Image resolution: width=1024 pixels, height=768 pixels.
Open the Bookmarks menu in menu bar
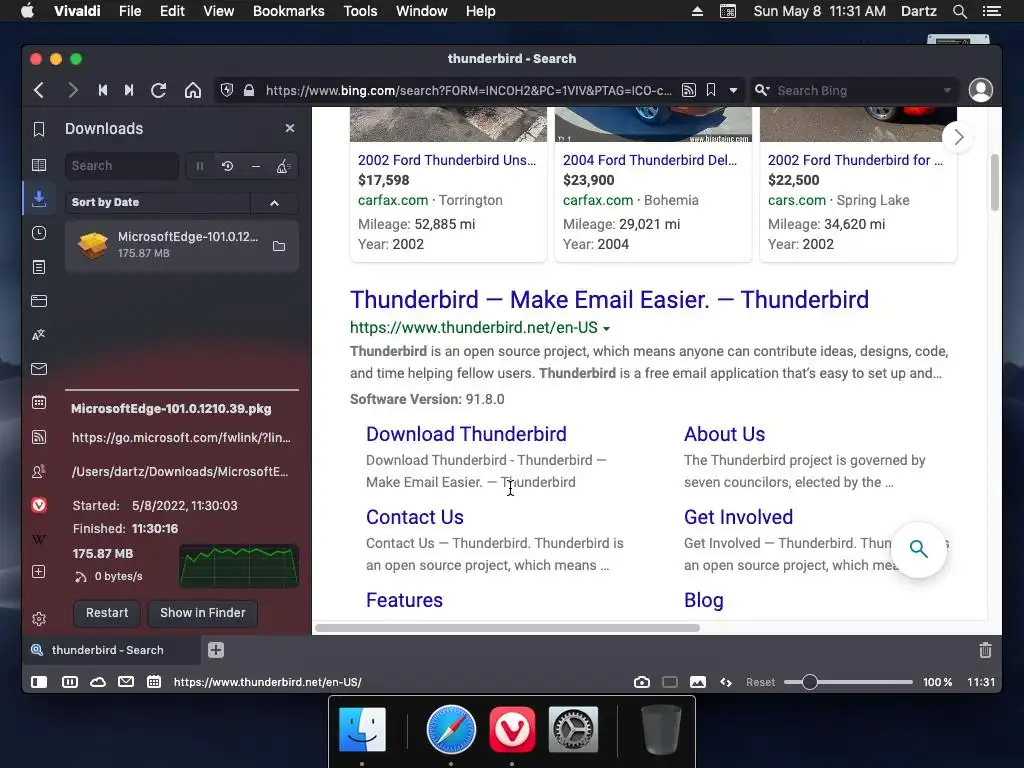pos(289,11)
